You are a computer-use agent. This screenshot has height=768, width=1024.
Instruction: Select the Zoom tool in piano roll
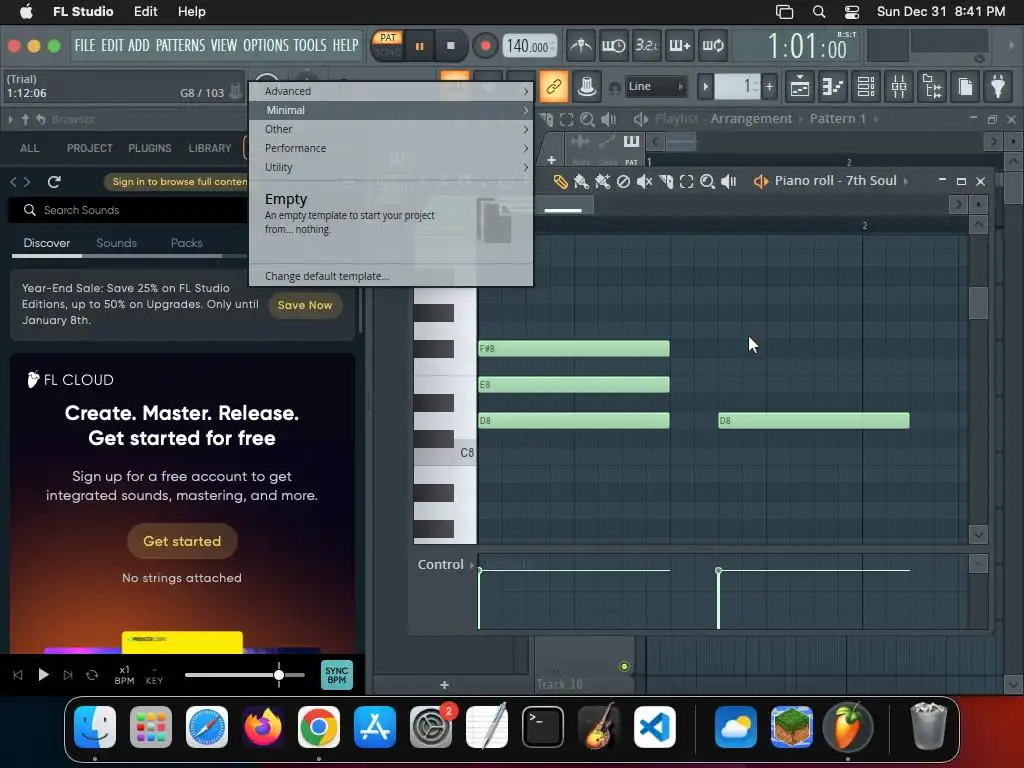(x=707, y=182)
